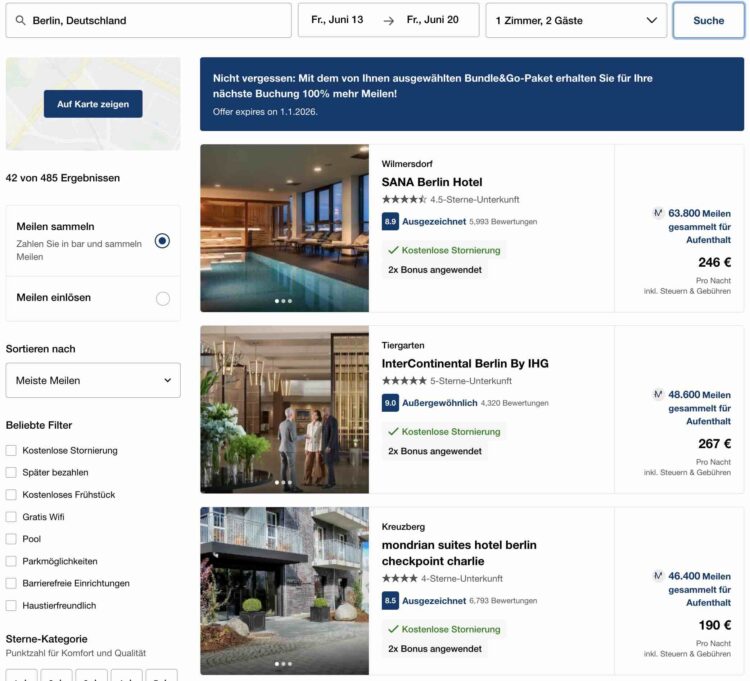This screenshot has height=681, width=750.
Task: Open the 1 Zimmer, 2 Gäste dropdown
Action: pyautogui.click(x=576, y=21)
